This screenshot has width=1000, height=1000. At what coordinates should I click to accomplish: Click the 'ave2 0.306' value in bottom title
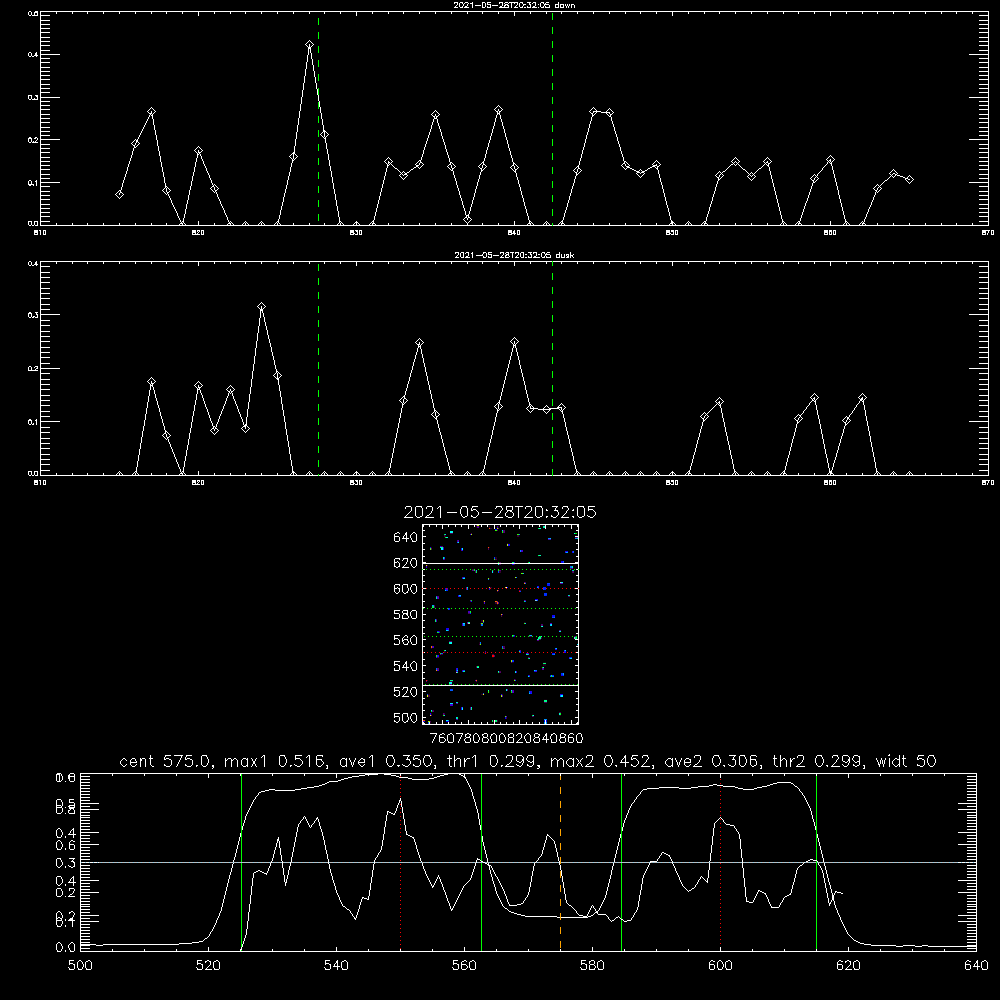(713, 761)
